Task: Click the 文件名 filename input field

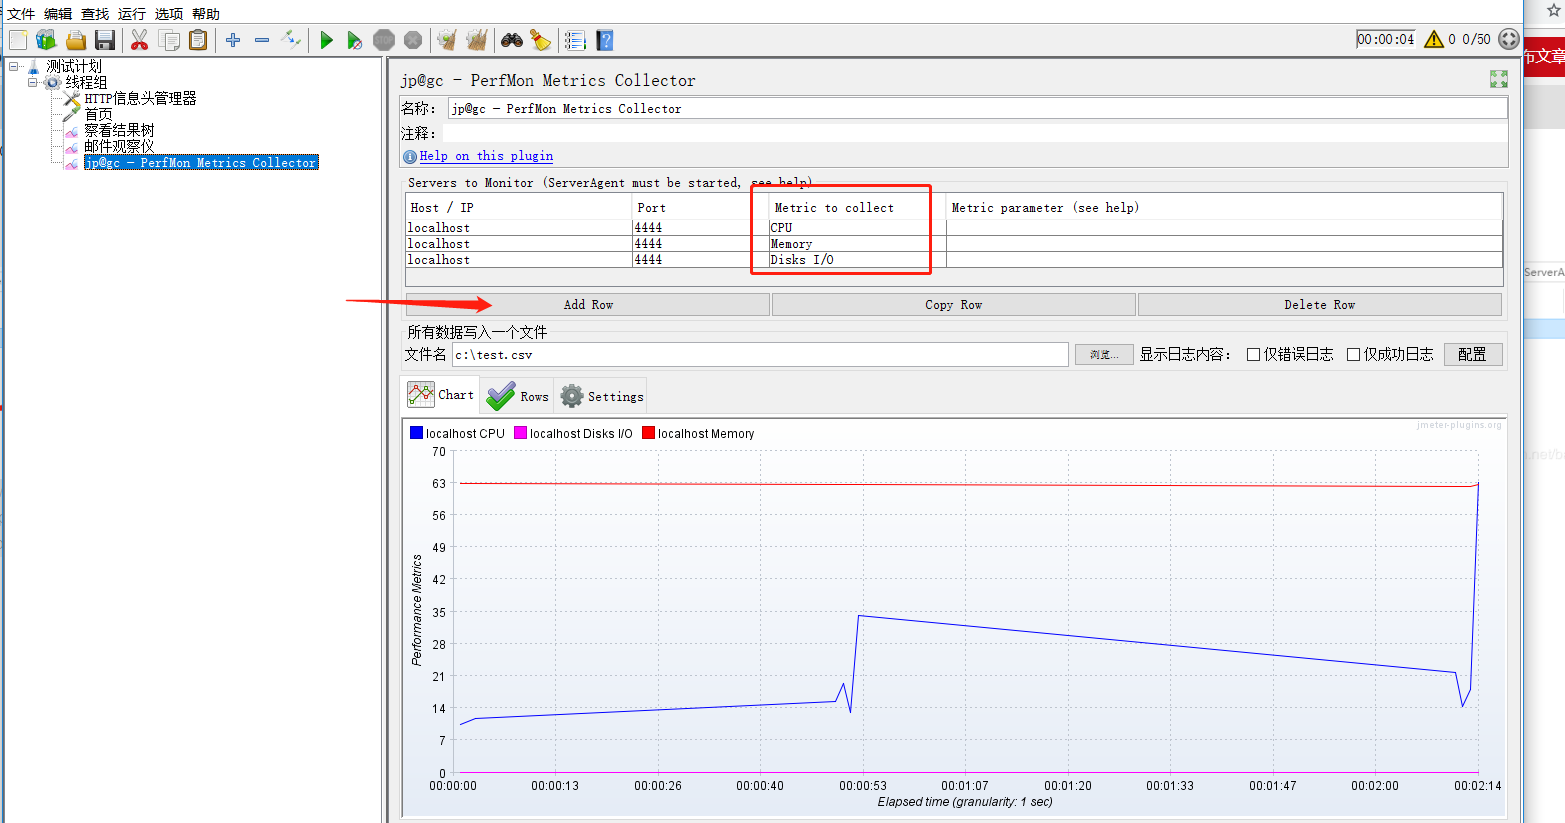Action: (760, 354)
